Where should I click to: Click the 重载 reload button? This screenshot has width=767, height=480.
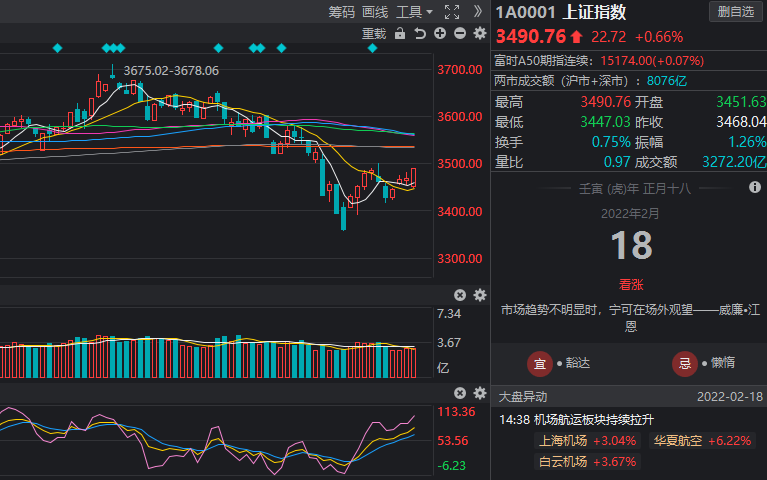[374, 33]
